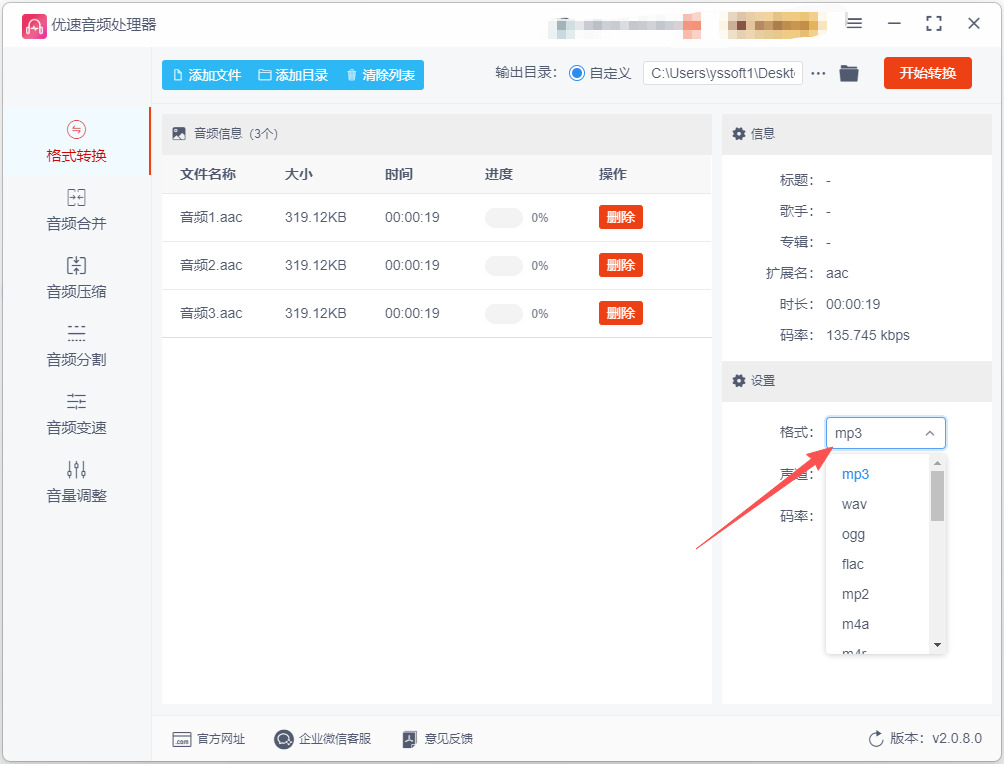Click the 开始转换 start button
The height and width of the screenshot is (764, 1004).
tap(928, 73)
